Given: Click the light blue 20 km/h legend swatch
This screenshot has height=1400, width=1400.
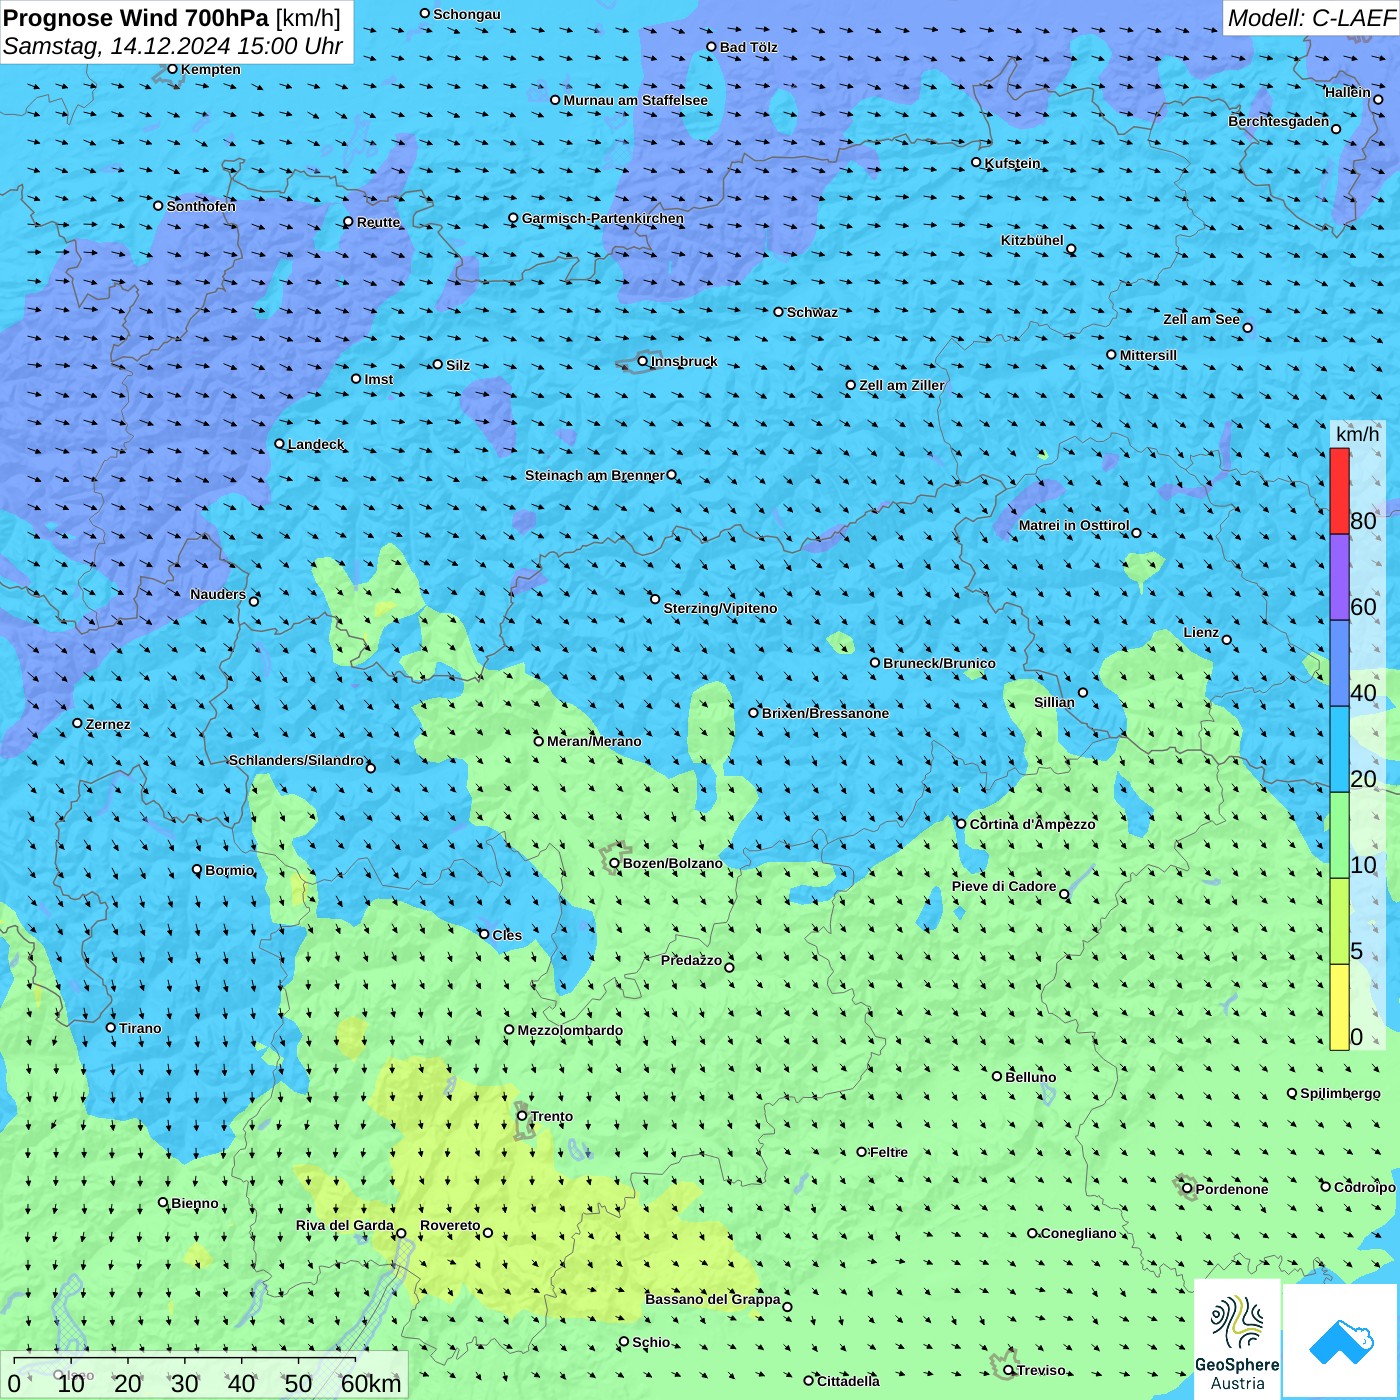Looking at the screenshot, I should [1339, 750].
